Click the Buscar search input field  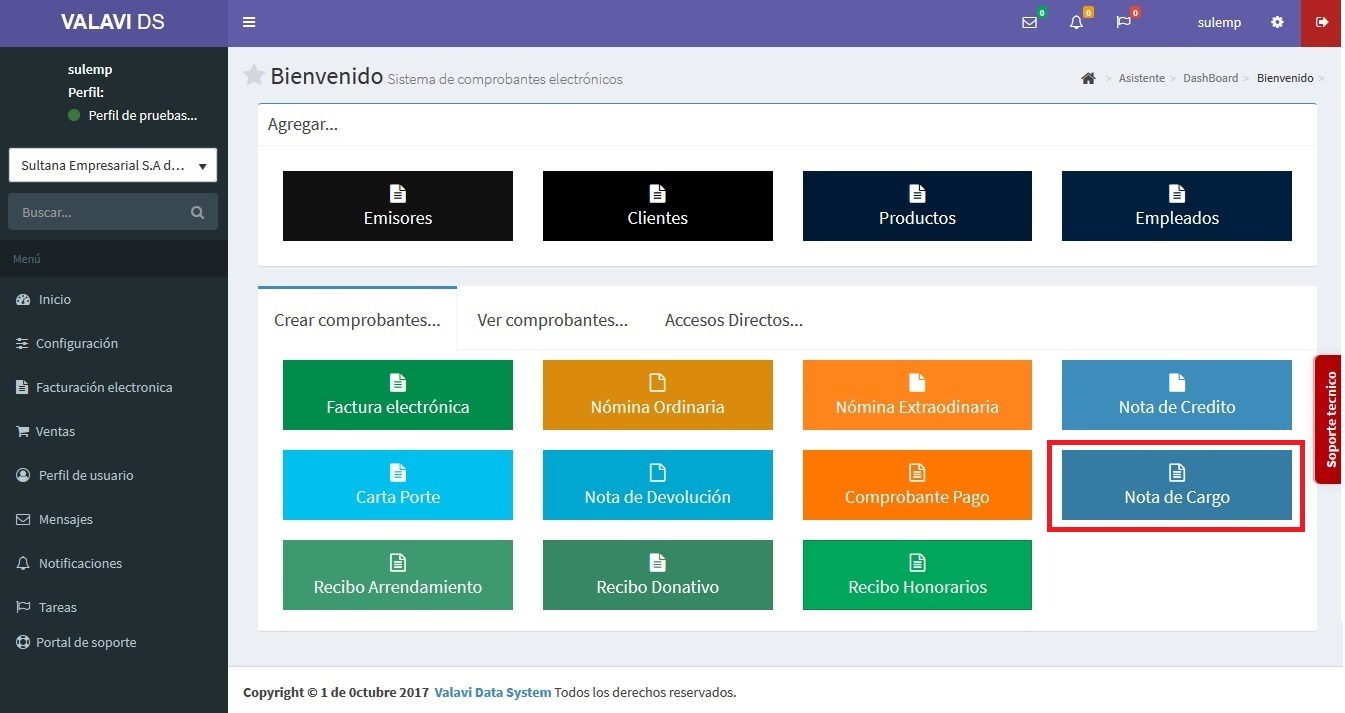coord(100,212)
